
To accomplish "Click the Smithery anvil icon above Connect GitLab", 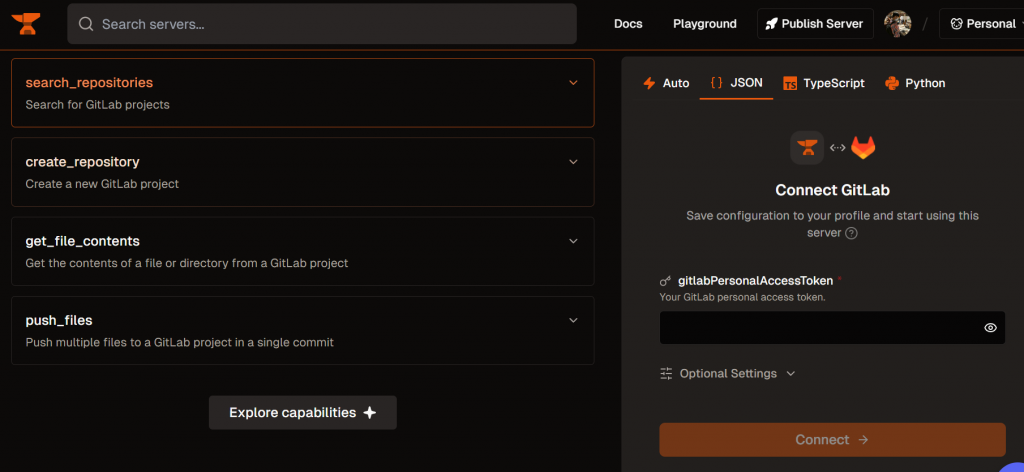I will 807,148.
